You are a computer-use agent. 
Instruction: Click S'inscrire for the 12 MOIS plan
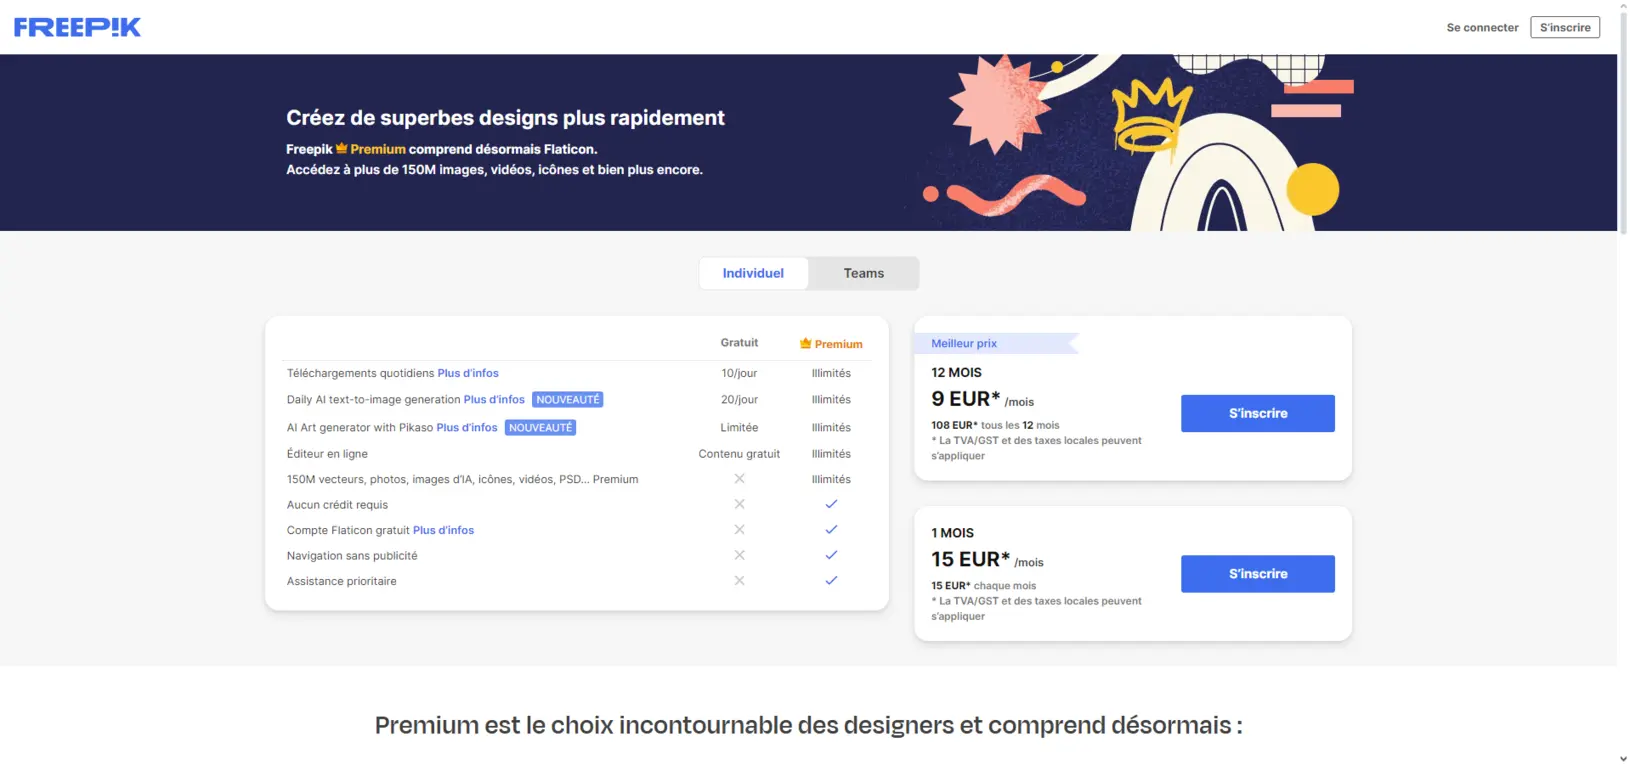[1258, 413]
